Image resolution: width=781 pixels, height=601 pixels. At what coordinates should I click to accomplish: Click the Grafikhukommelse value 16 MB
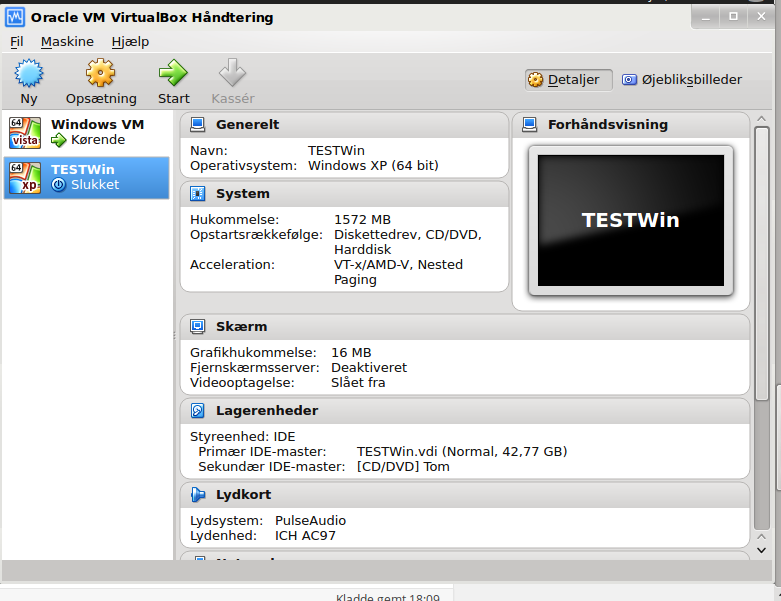(351, 353)
